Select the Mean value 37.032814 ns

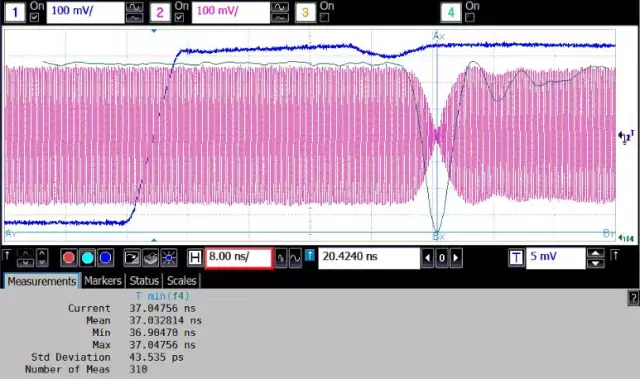tap(165, 321)
